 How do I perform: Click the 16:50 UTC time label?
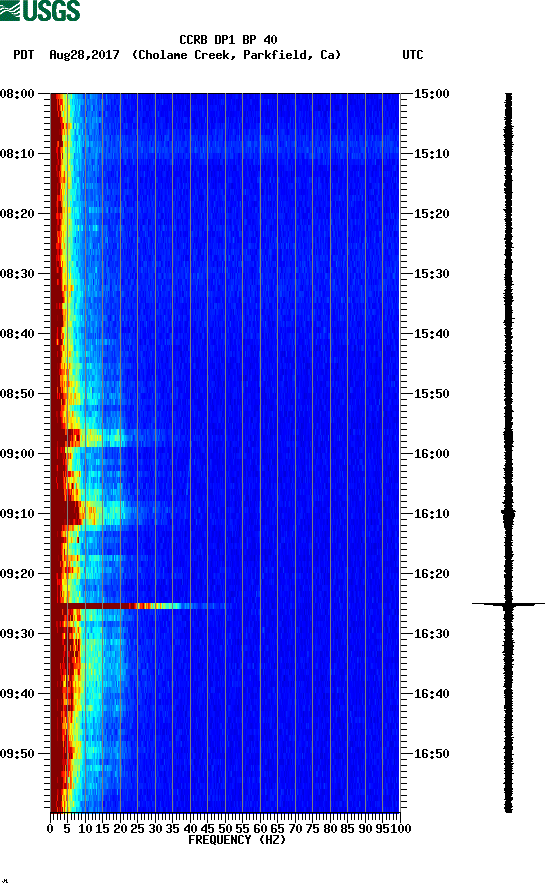(x=431, y=754)
